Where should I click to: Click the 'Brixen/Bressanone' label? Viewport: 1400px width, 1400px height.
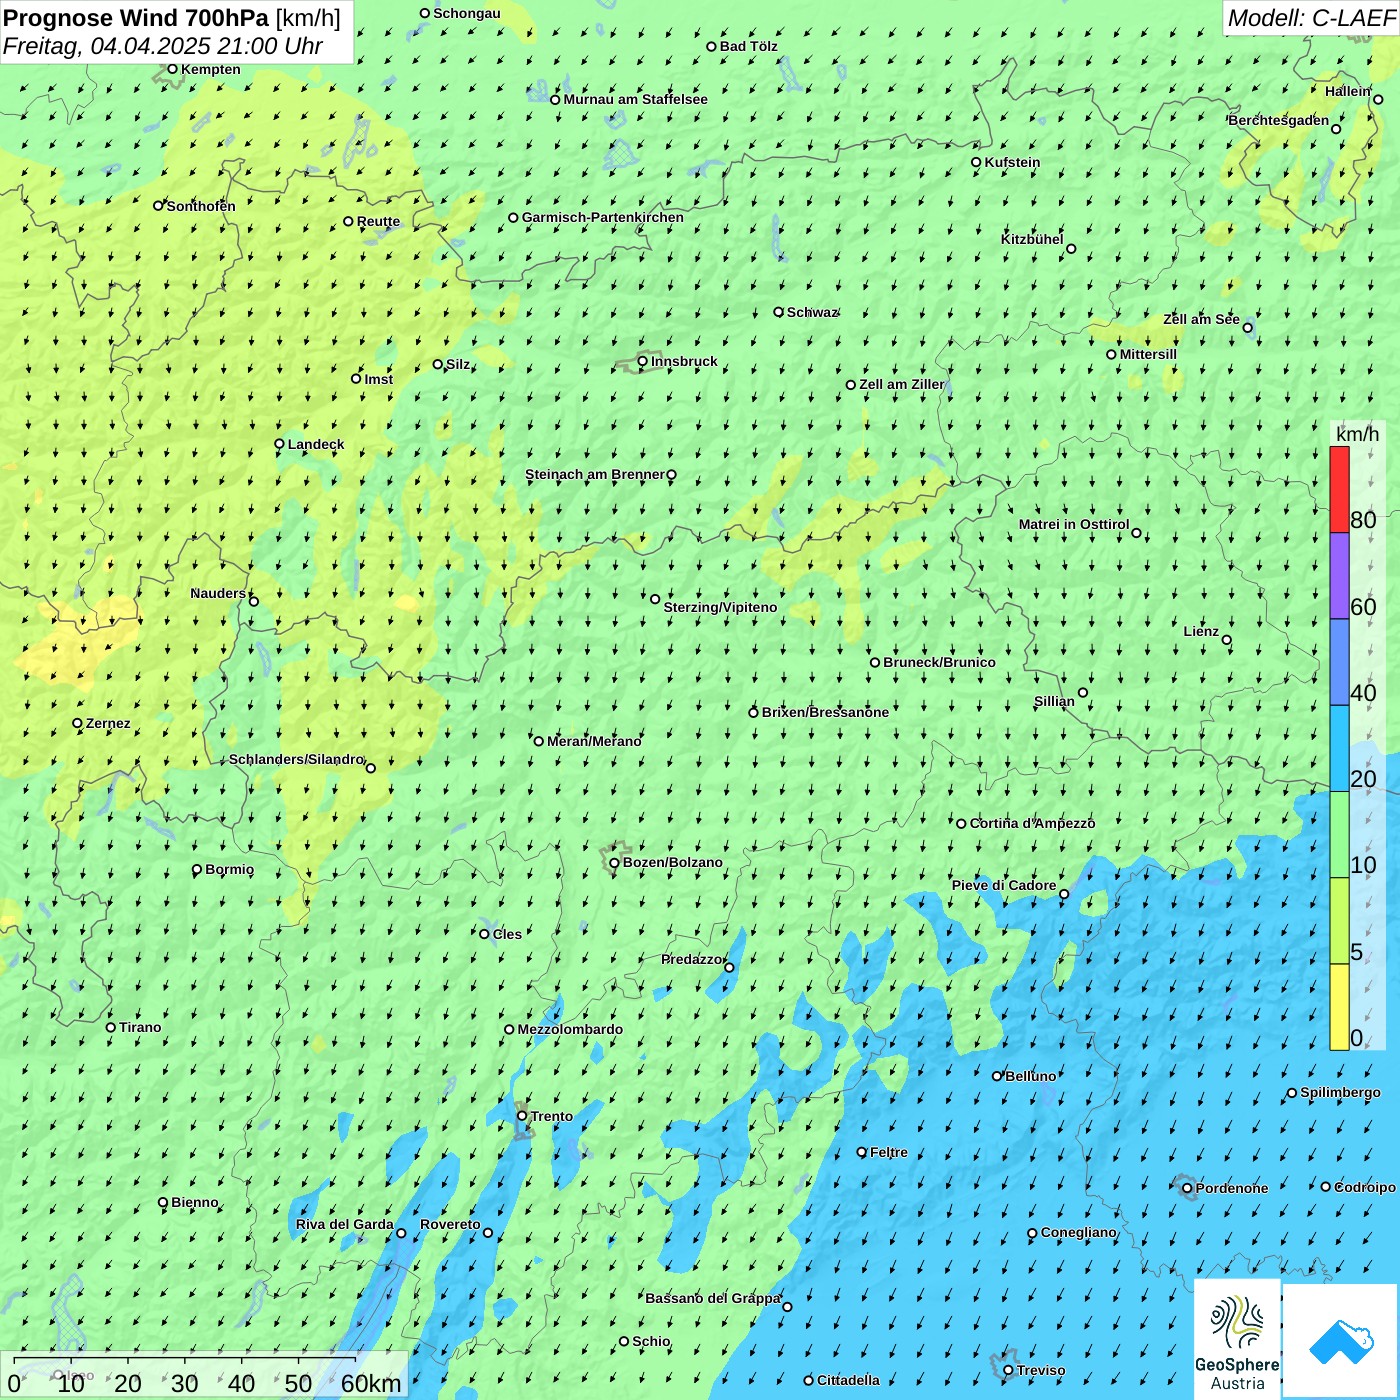825,712
